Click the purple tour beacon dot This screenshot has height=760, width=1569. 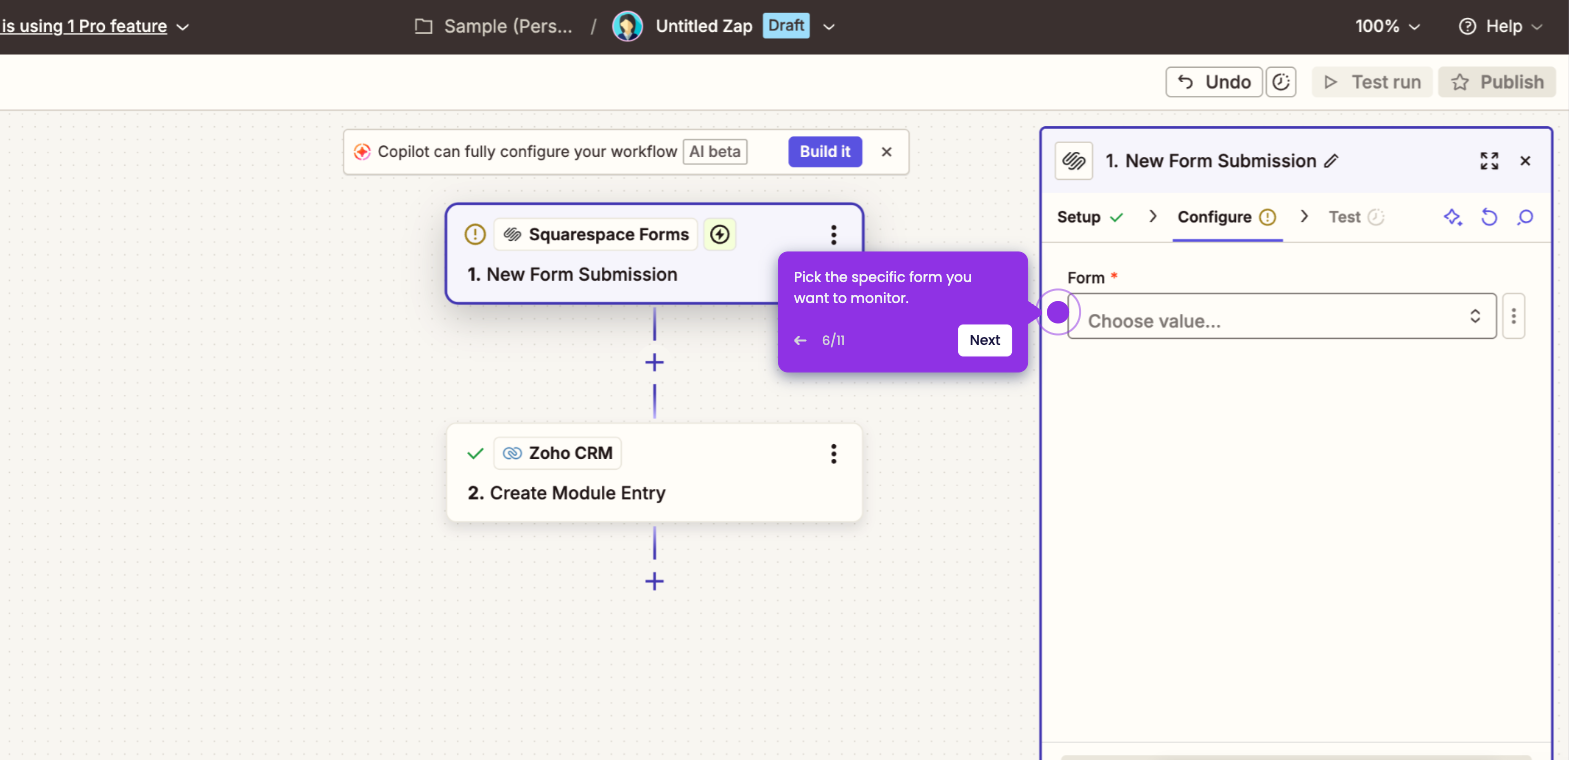click(1058, 313)
